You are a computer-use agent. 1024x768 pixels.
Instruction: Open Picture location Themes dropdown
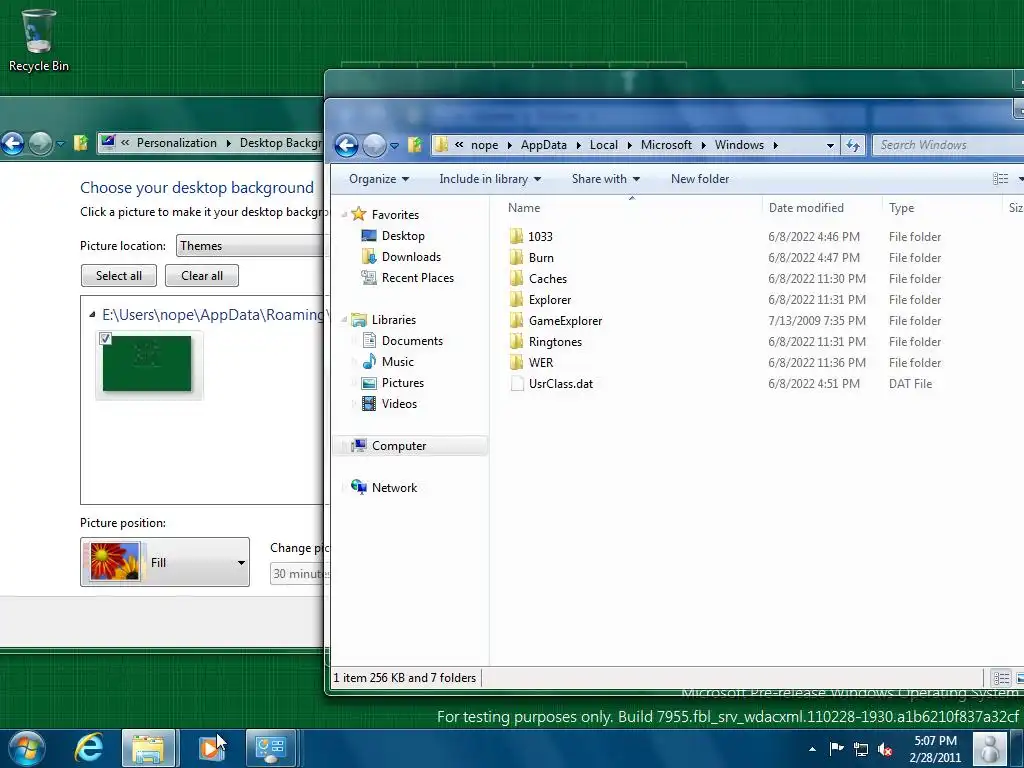[251, 246]
